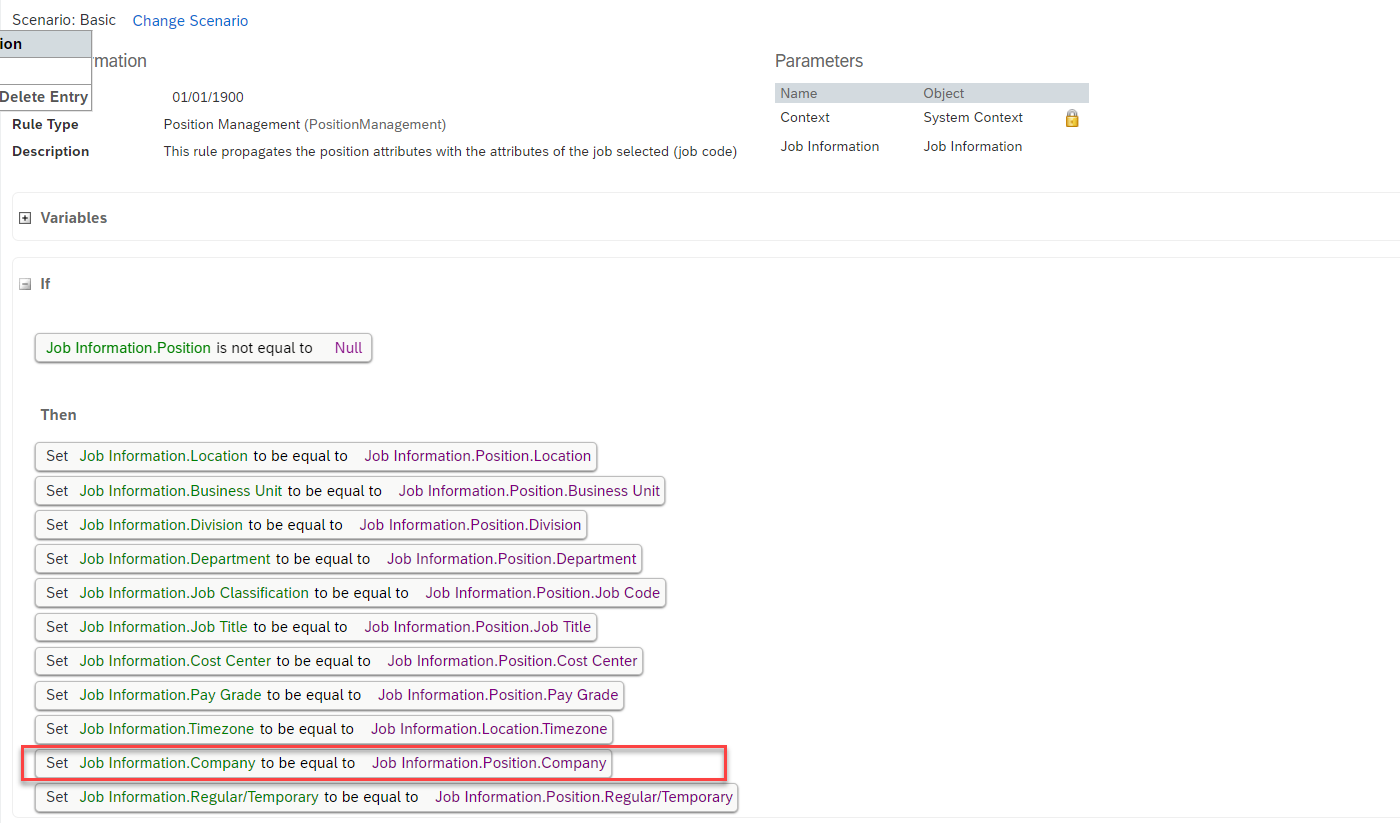The width and height of the screenshot is (1400, 823).
Task: Select value Job Information.Position.Regular/Temporary
Action: [584, 797]
